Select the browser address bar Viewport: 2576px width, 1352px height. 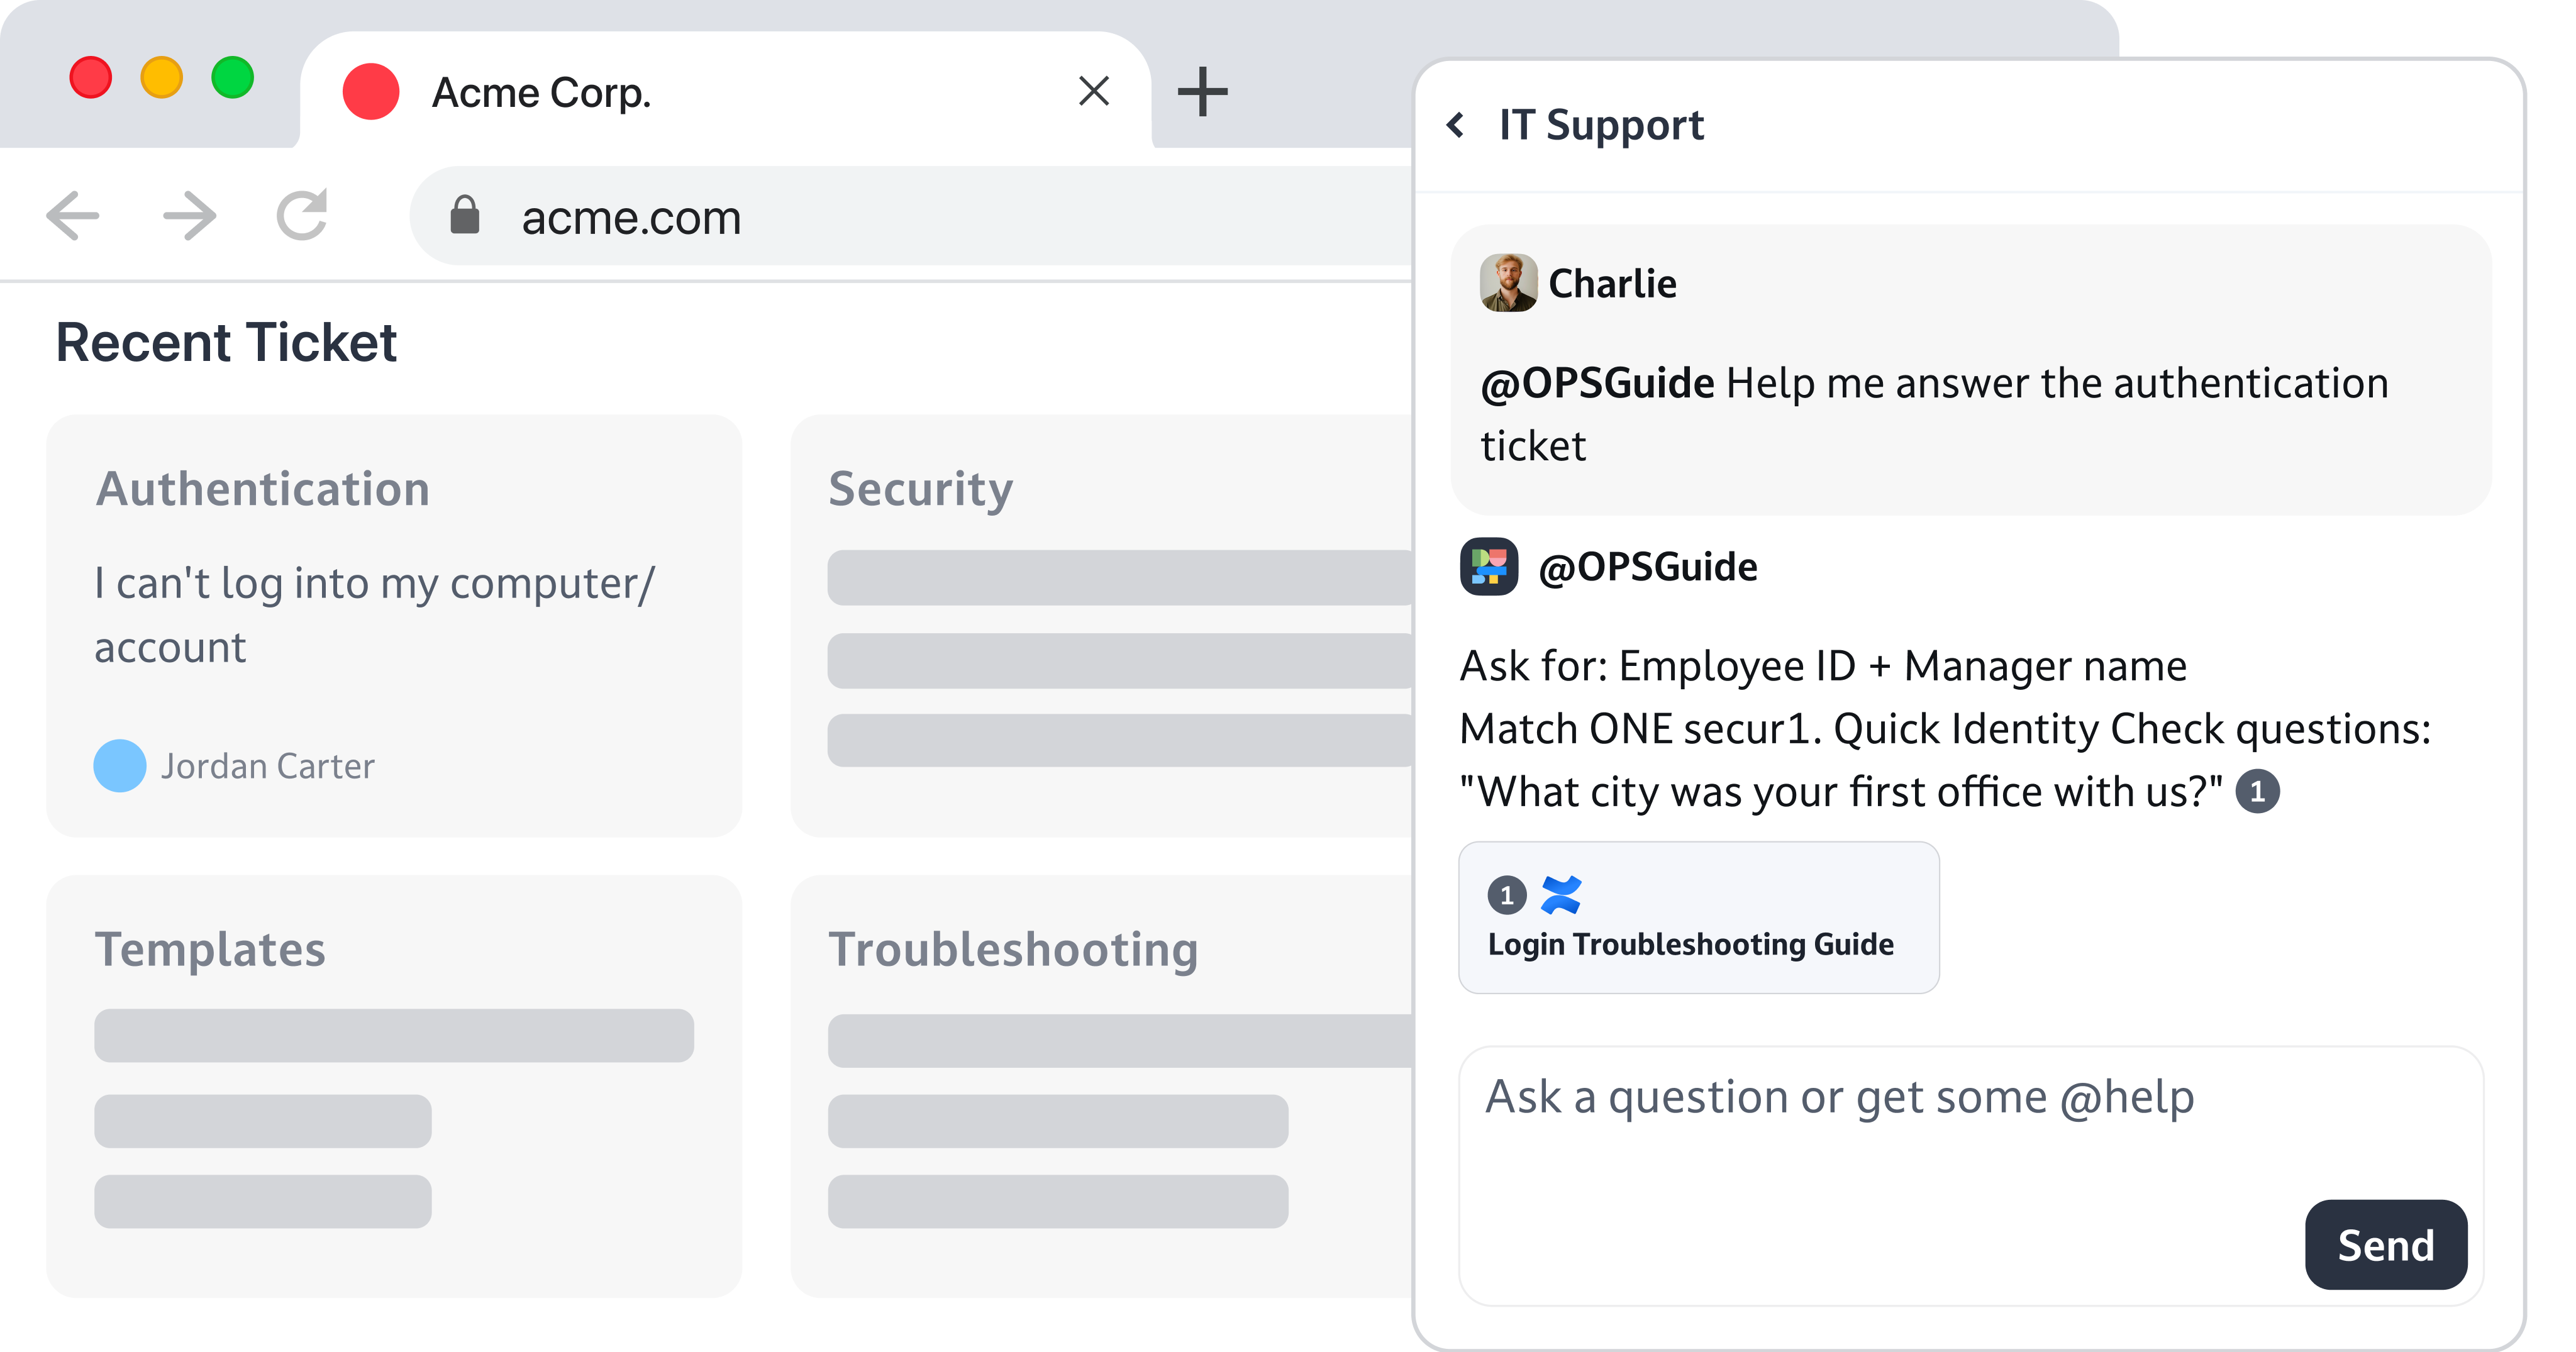[700, 217]
